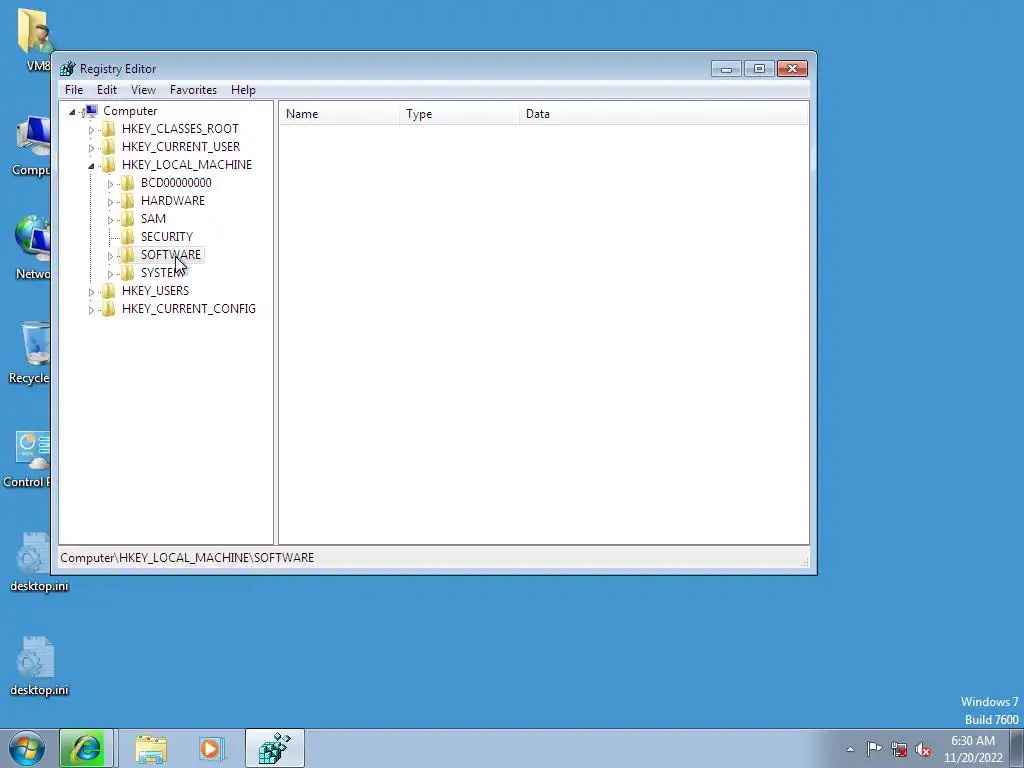The image size is (1024, 768).
Task: Click the Computer icon in tree
Action: pos(91,111)
